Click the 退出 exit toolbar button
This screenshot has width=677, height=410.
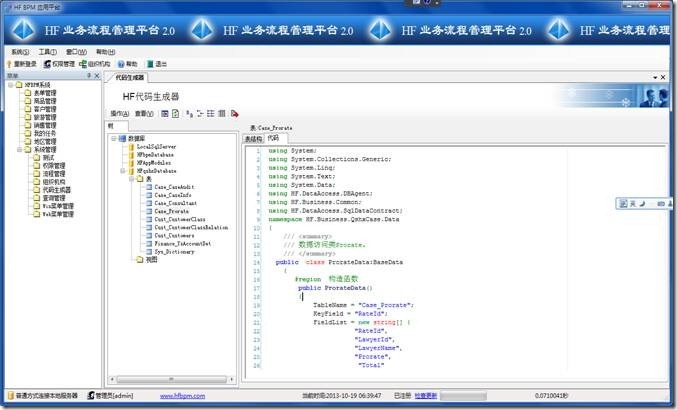tap(157, 64)
